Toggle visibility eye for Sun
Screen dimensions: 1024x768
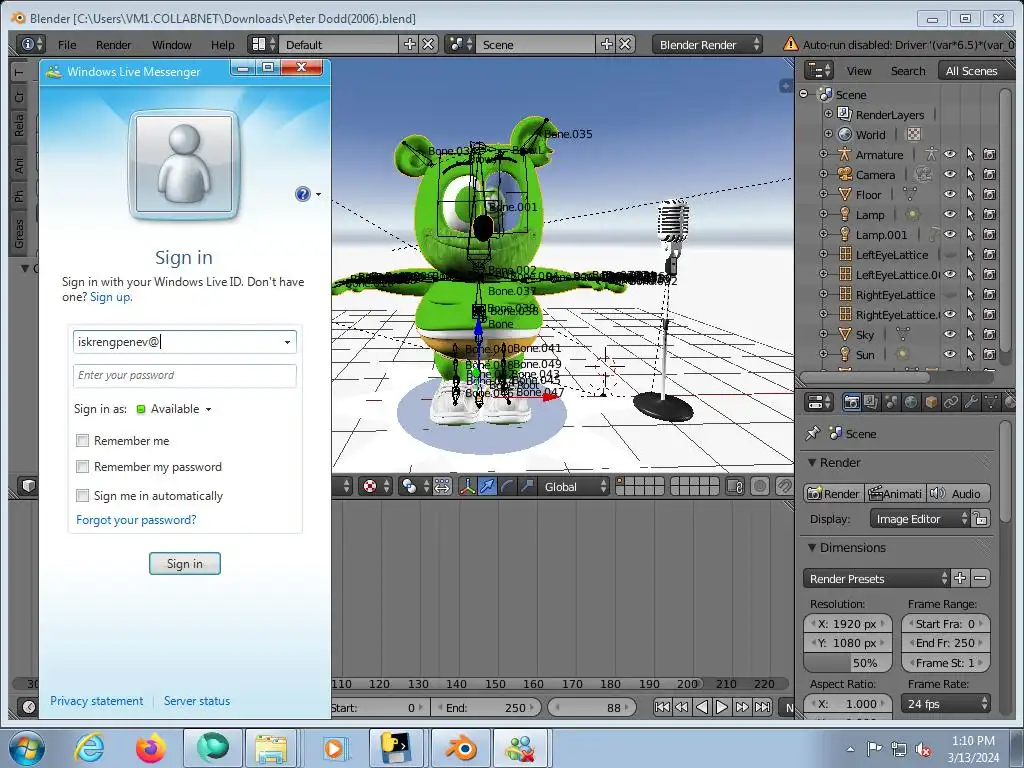coord(950,354)
